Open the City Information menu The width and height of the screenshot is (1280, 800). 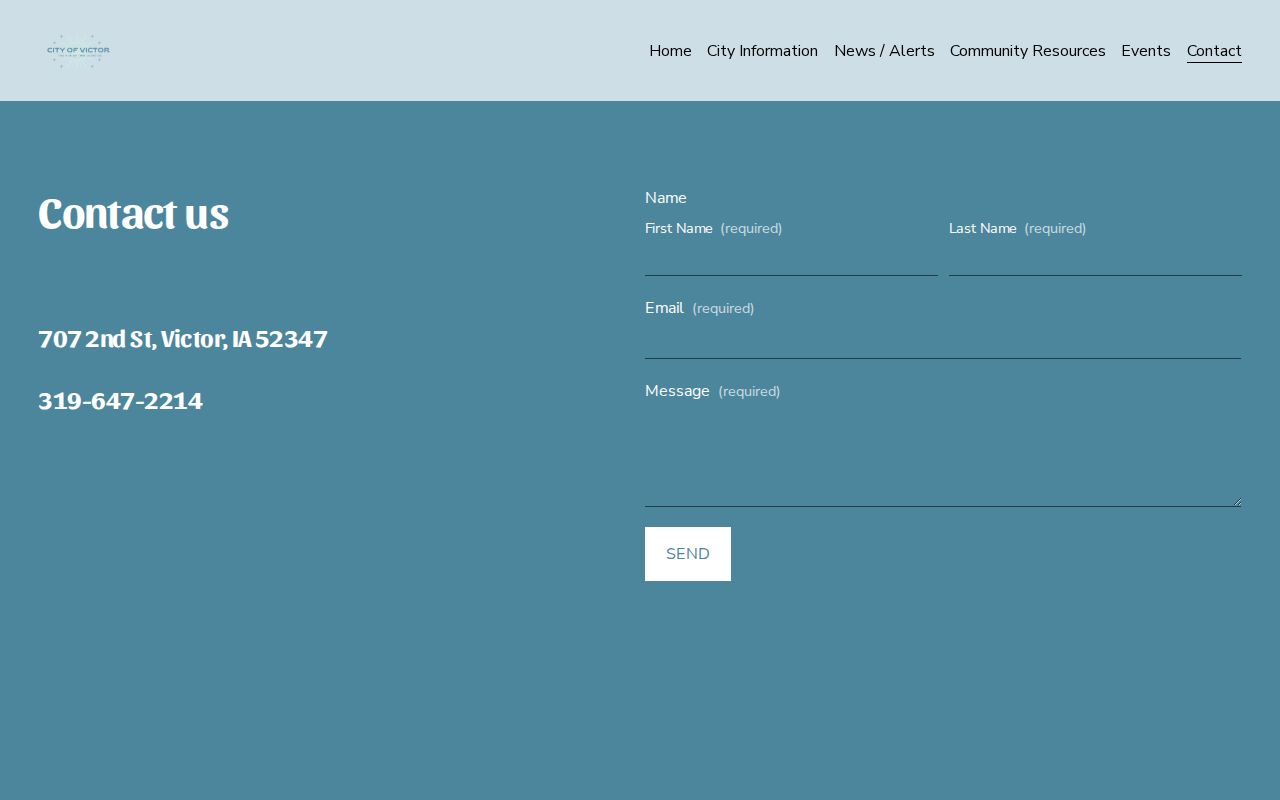coord(762,51)
